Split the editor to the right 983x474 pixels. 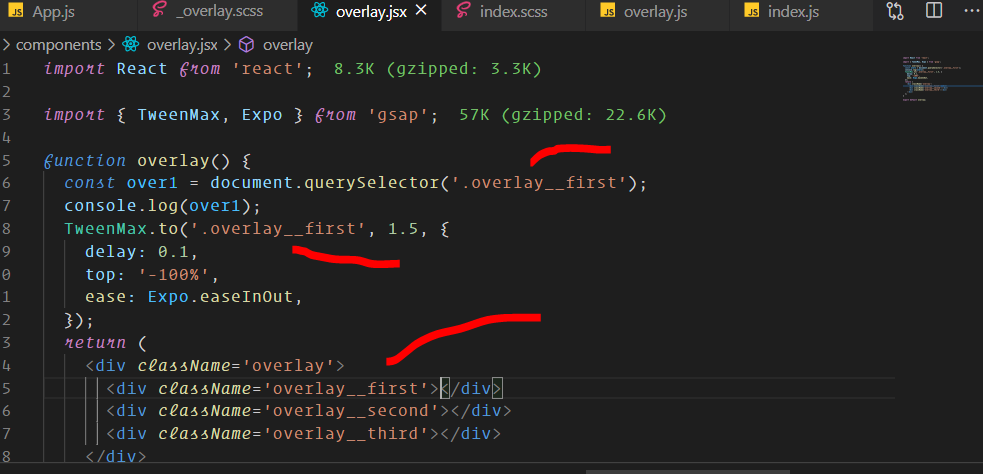coord(934,11)
